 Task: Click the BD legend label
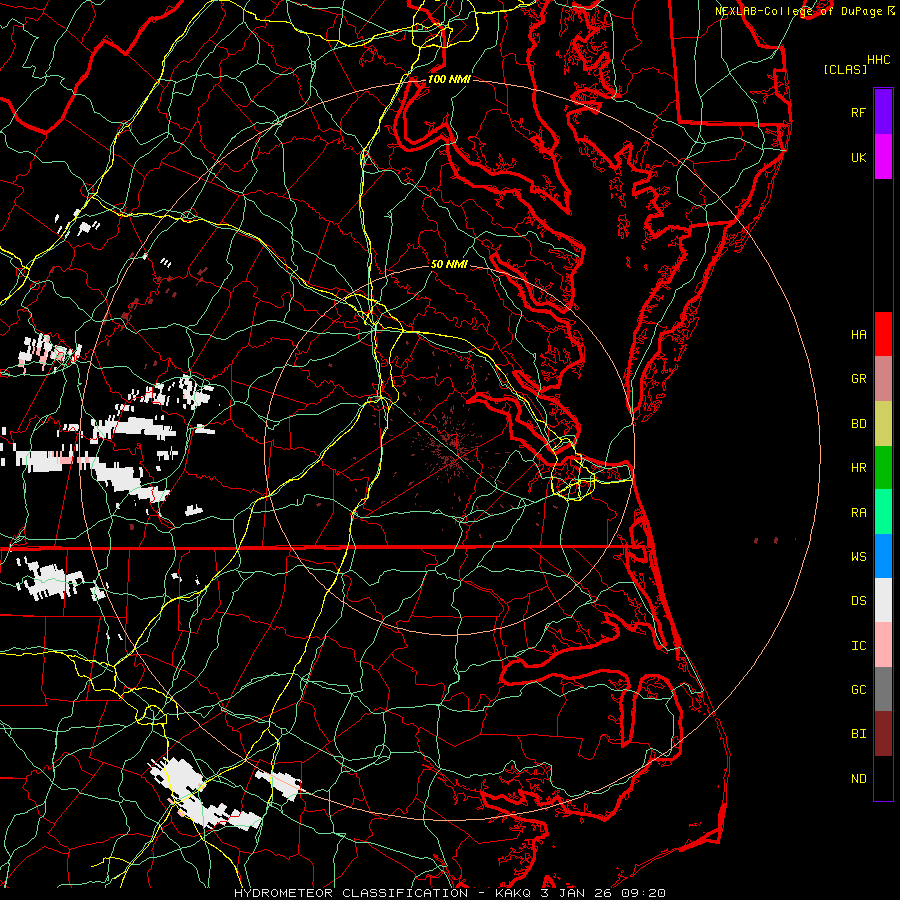(x=858, y=424)
